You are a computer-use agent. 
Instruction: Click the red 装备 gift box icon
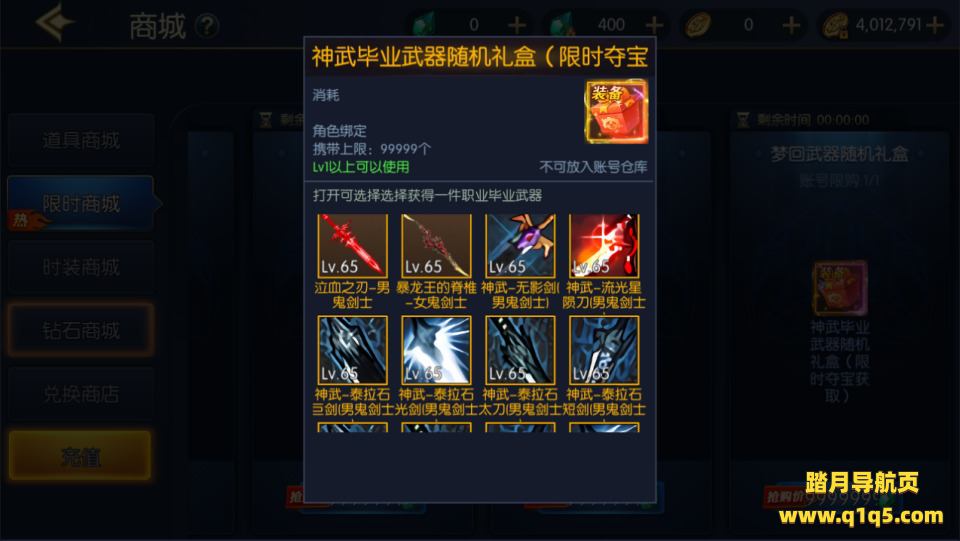[617, 111]
